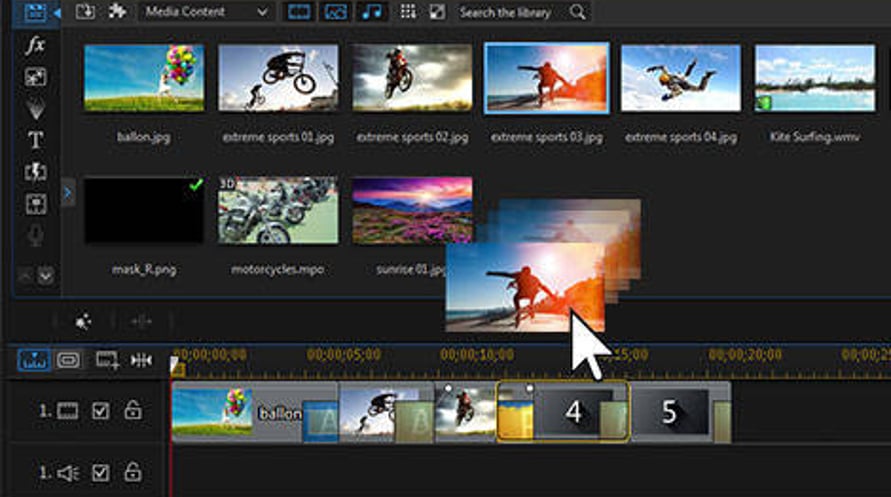Screen dimensions: 891x497
Task: Click video track 1 filmstrip icon
Action: pyautogui.click(x=68, y=411)
